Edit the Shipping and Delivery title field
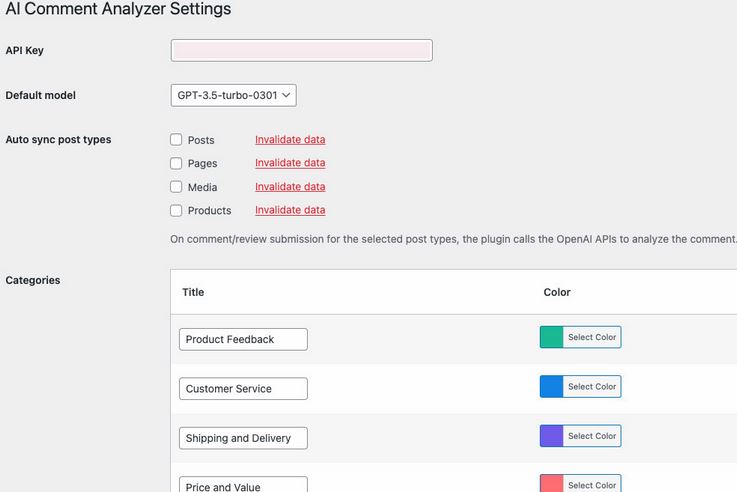This screenshot has width=737, height=492. pyautogui.click(x=243, y=438)
